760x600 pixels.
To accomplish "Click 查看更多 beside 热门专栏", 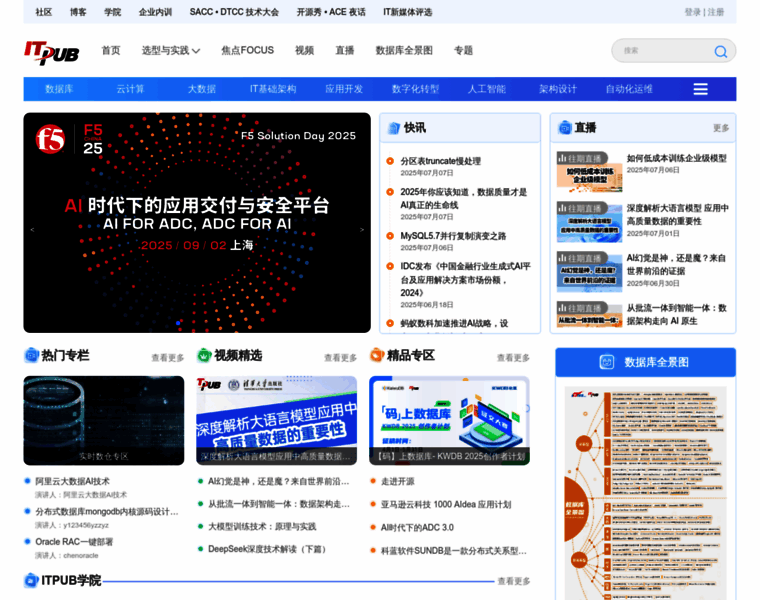I will [x=168, y=358].
